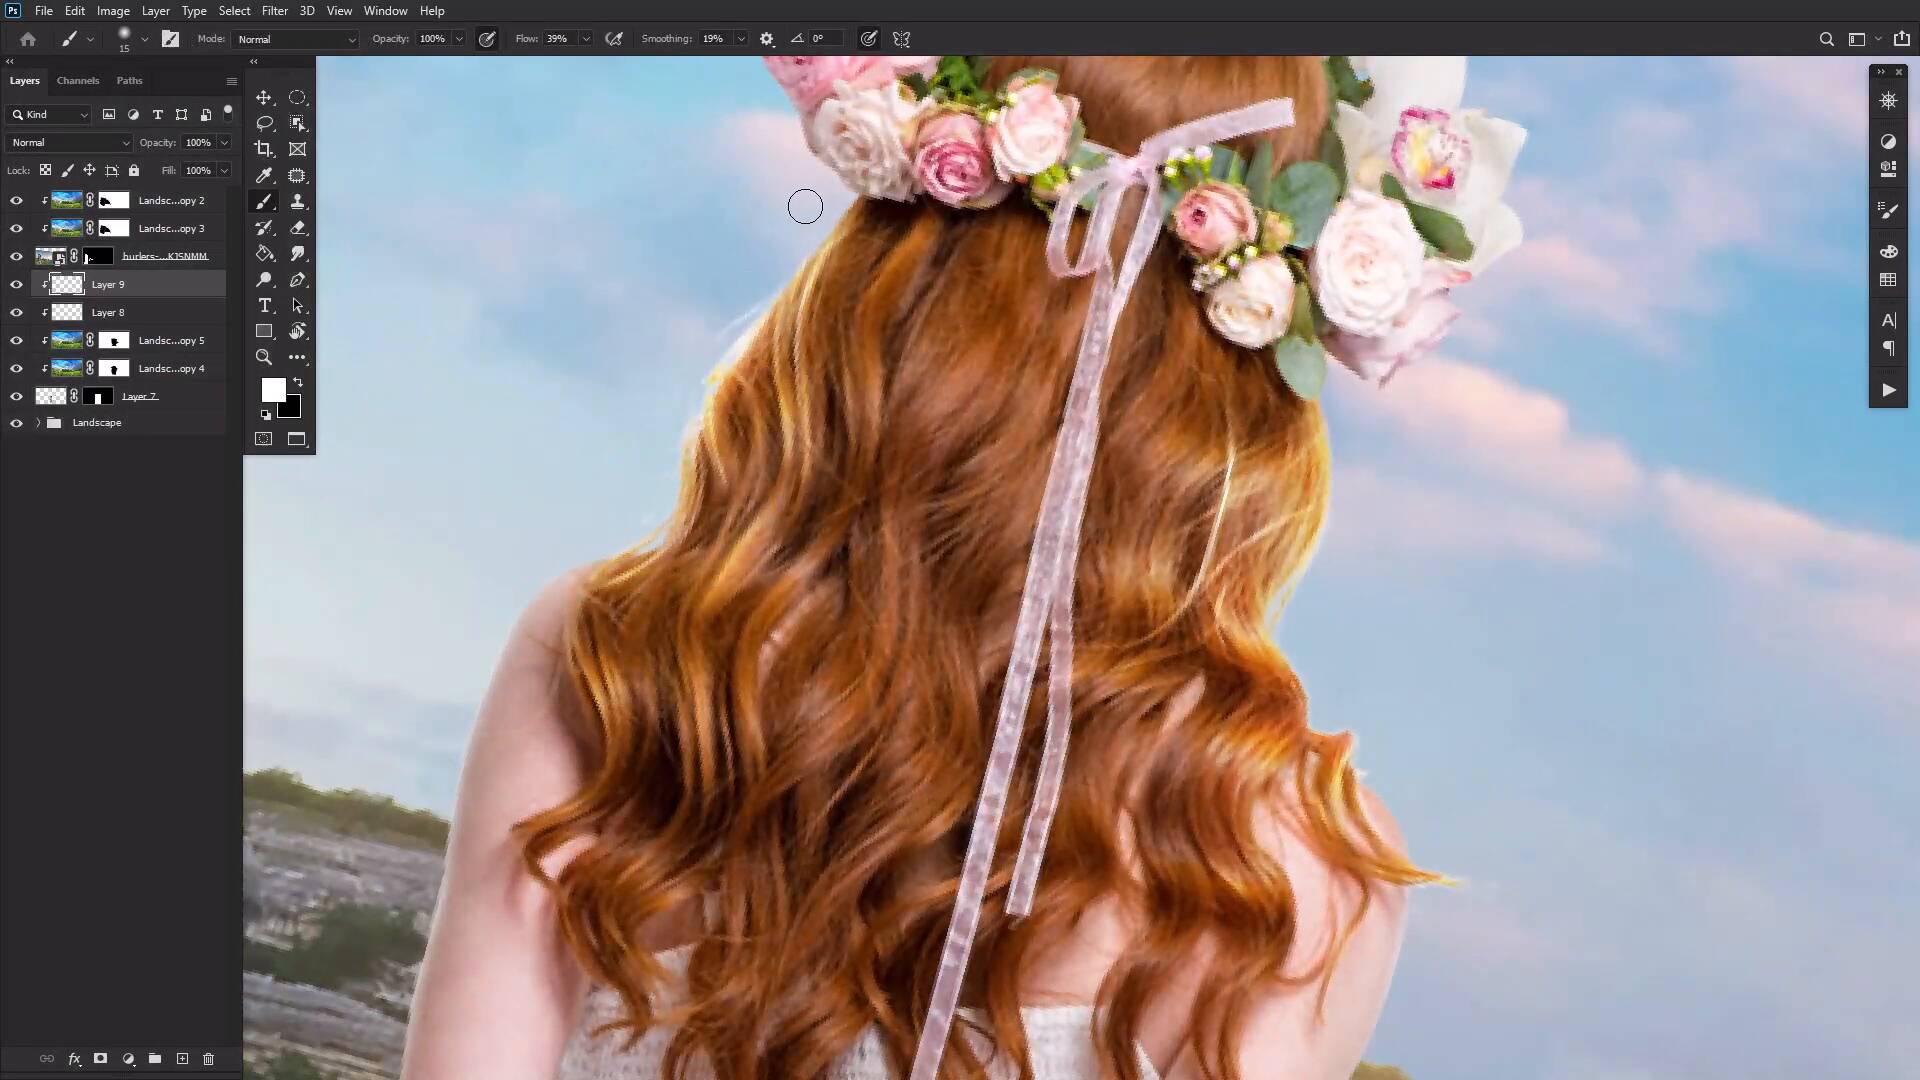Viewport: 1920px width, 1080px height.
Task: Click the white foreground color swatch
Action: 273,390
